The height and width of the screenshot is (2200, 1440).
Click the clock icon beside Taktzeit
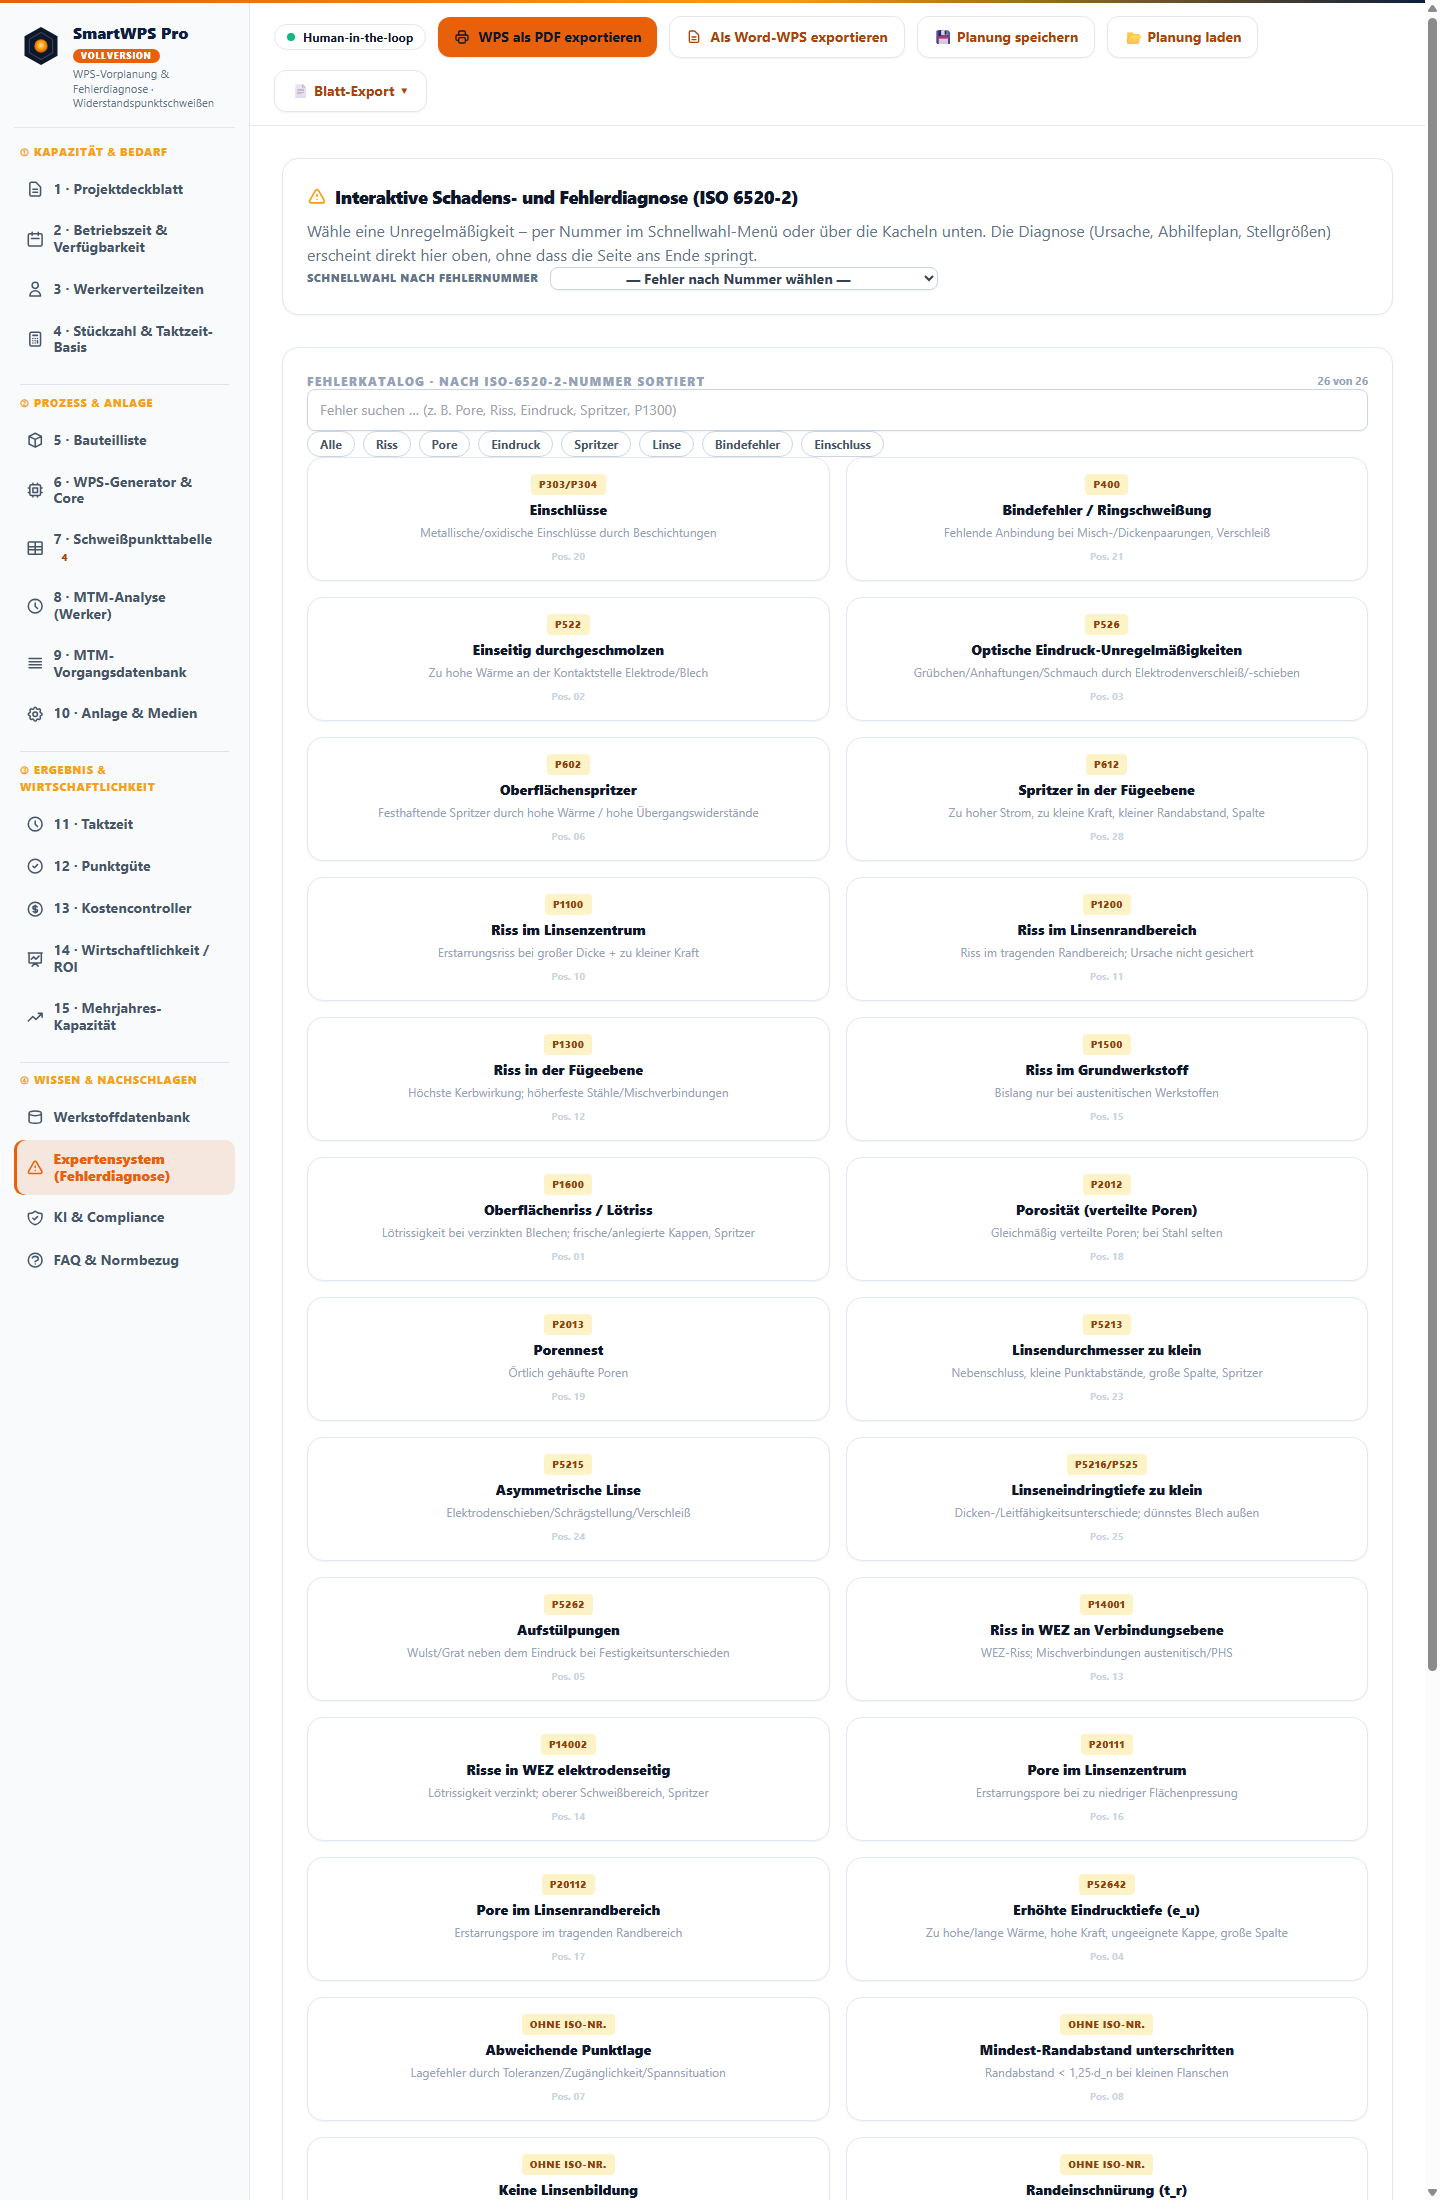pyautogui.click(x=35, y=824)
